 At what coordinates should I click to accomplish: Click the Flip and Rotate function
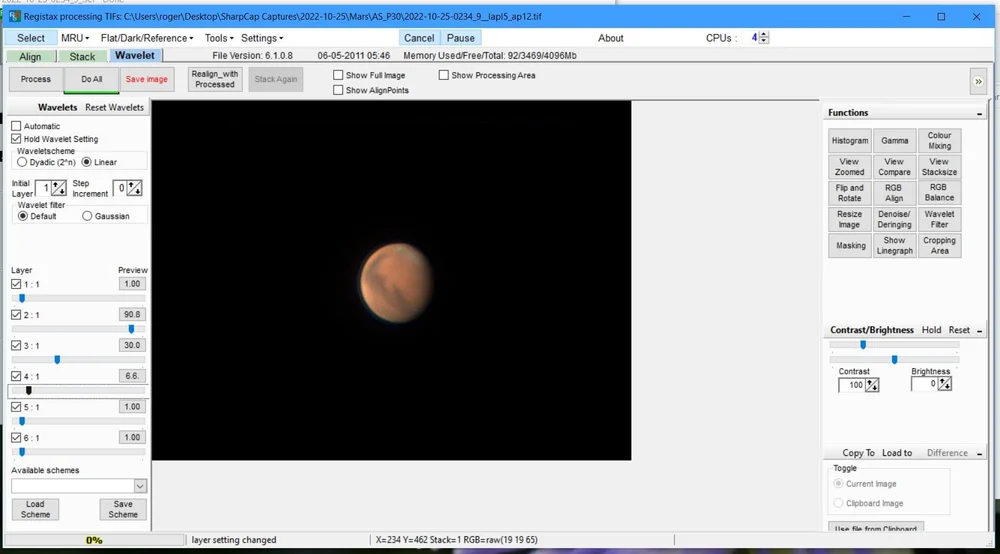(849, 193)
